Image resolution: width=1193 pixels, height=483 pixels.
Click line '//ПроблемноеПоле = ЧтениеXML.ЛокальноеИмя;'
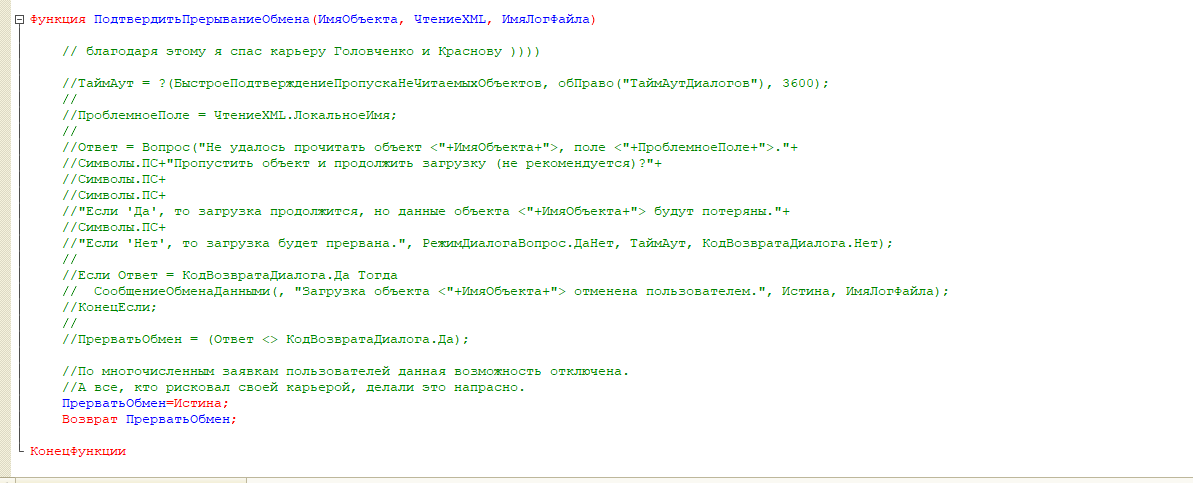click(x=231, y=116)
